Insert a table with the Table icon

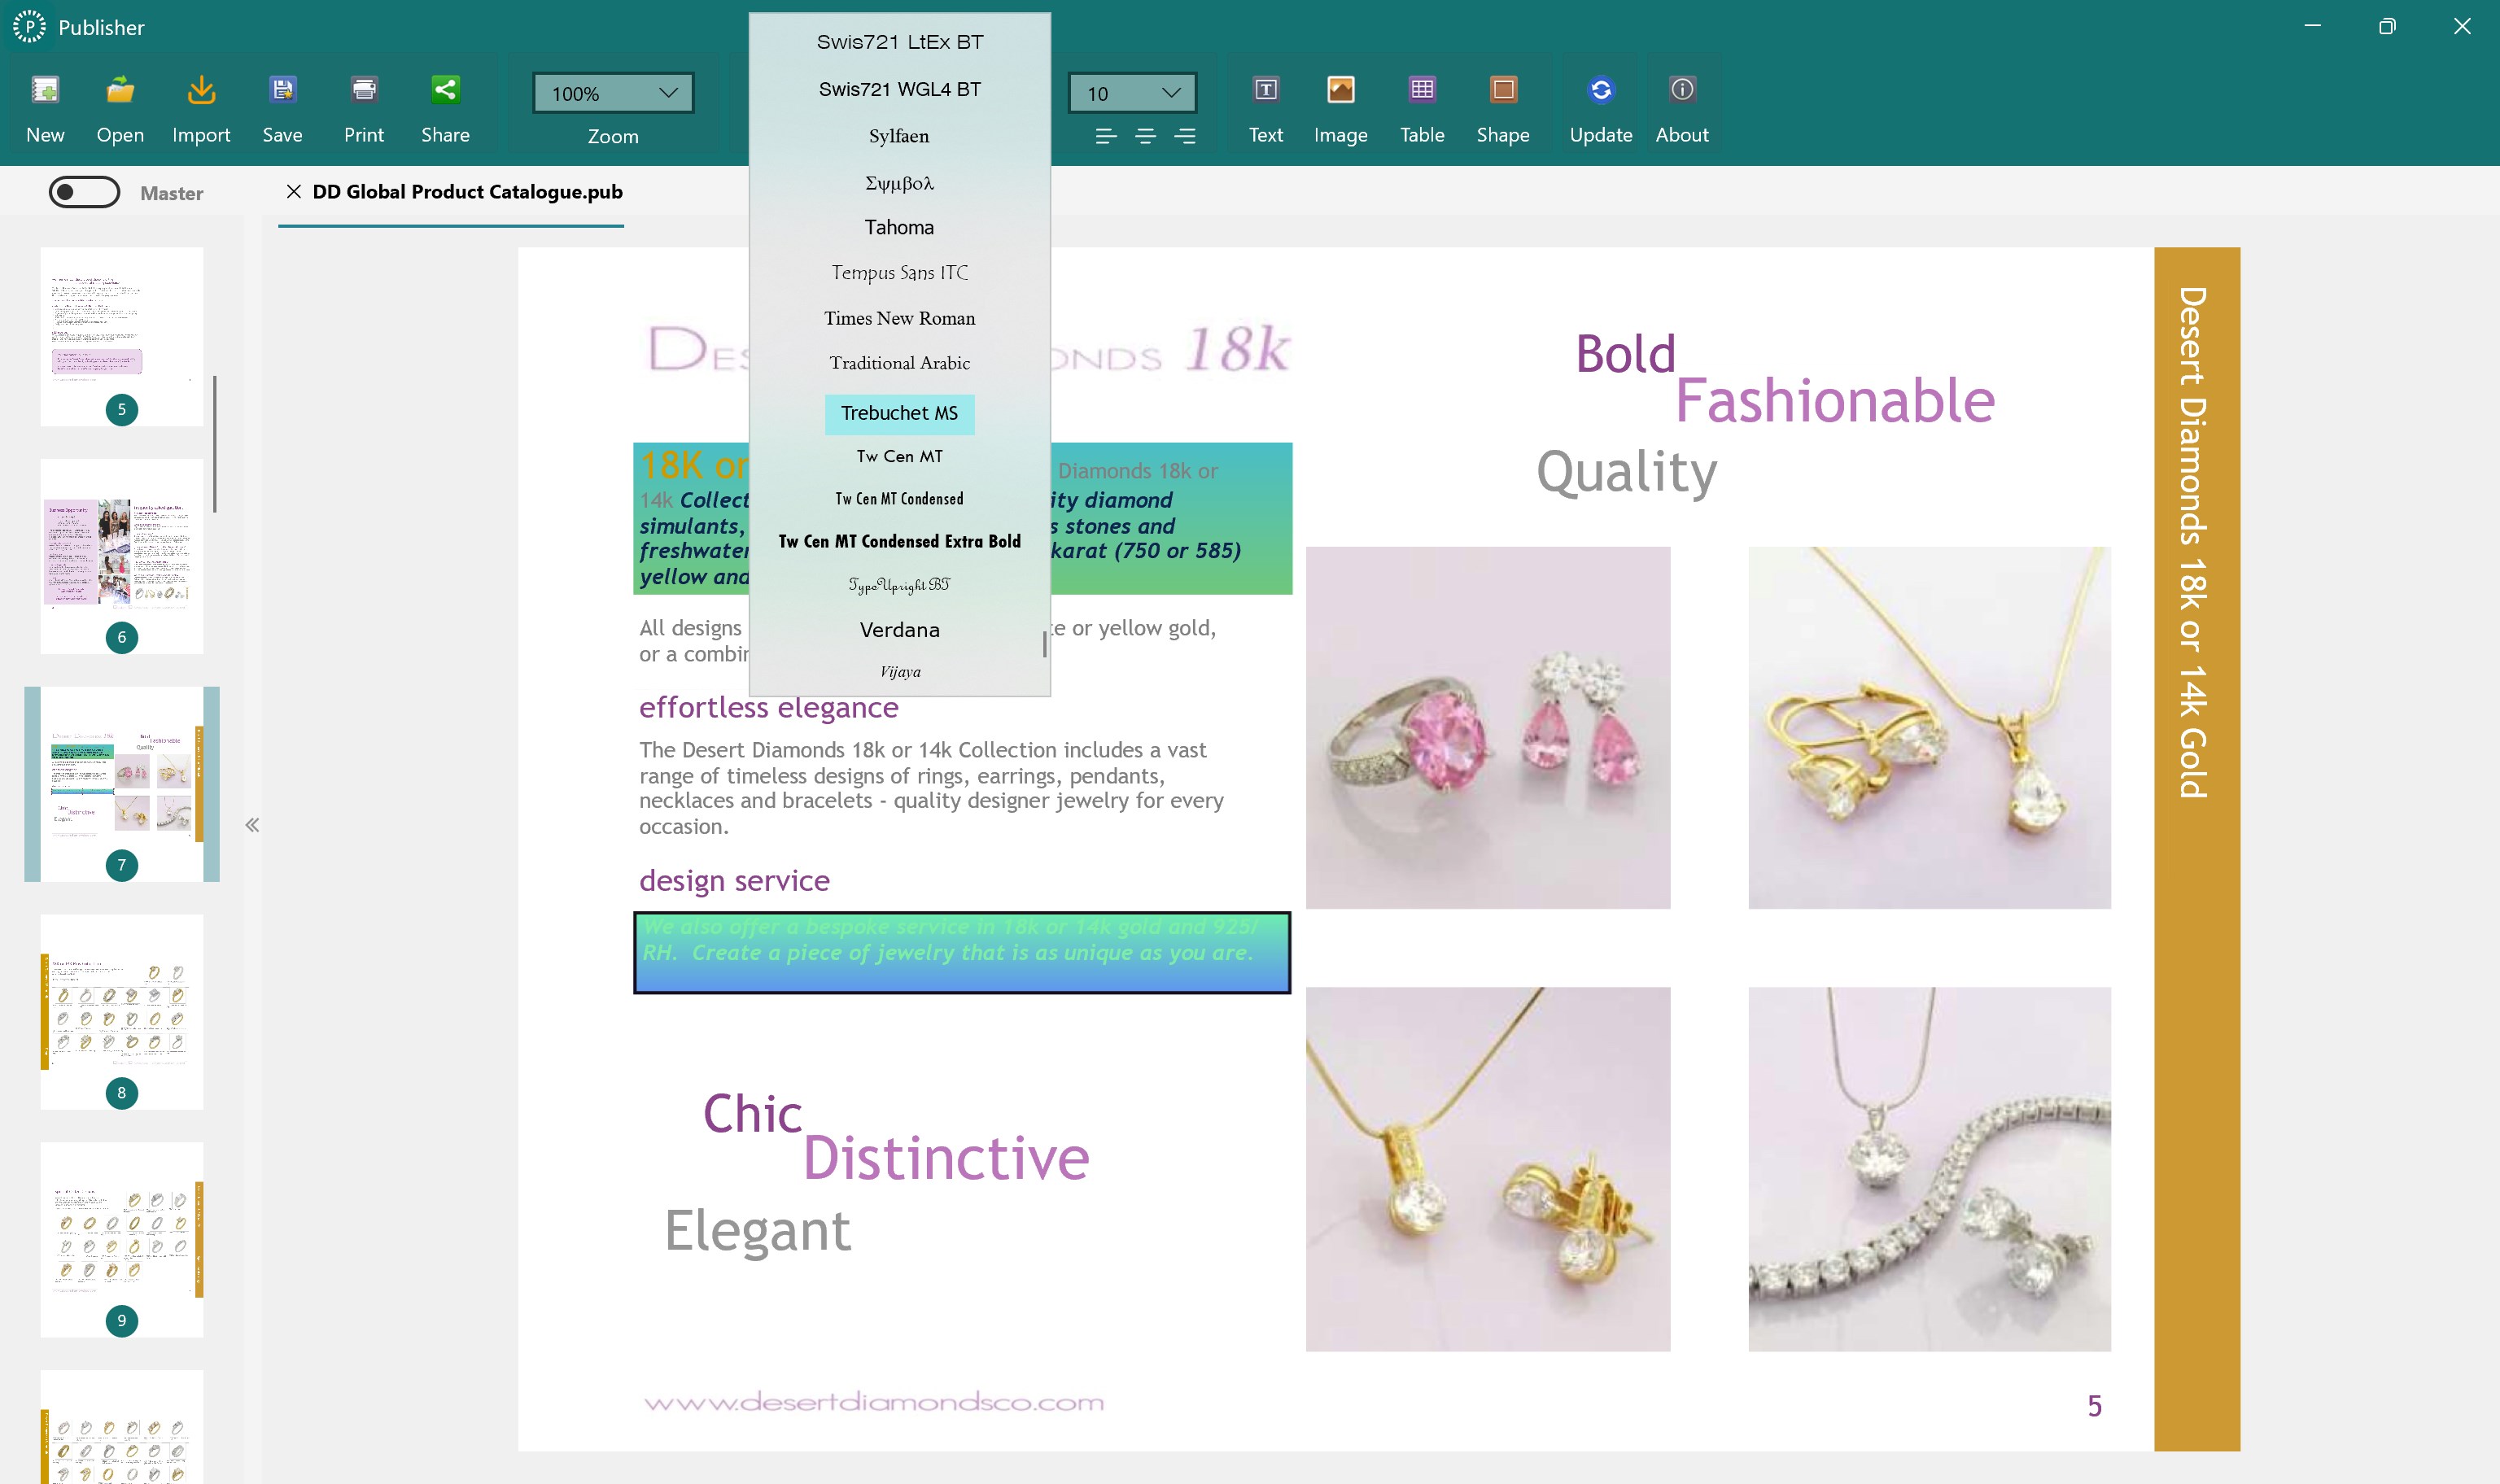point(1422,105)
